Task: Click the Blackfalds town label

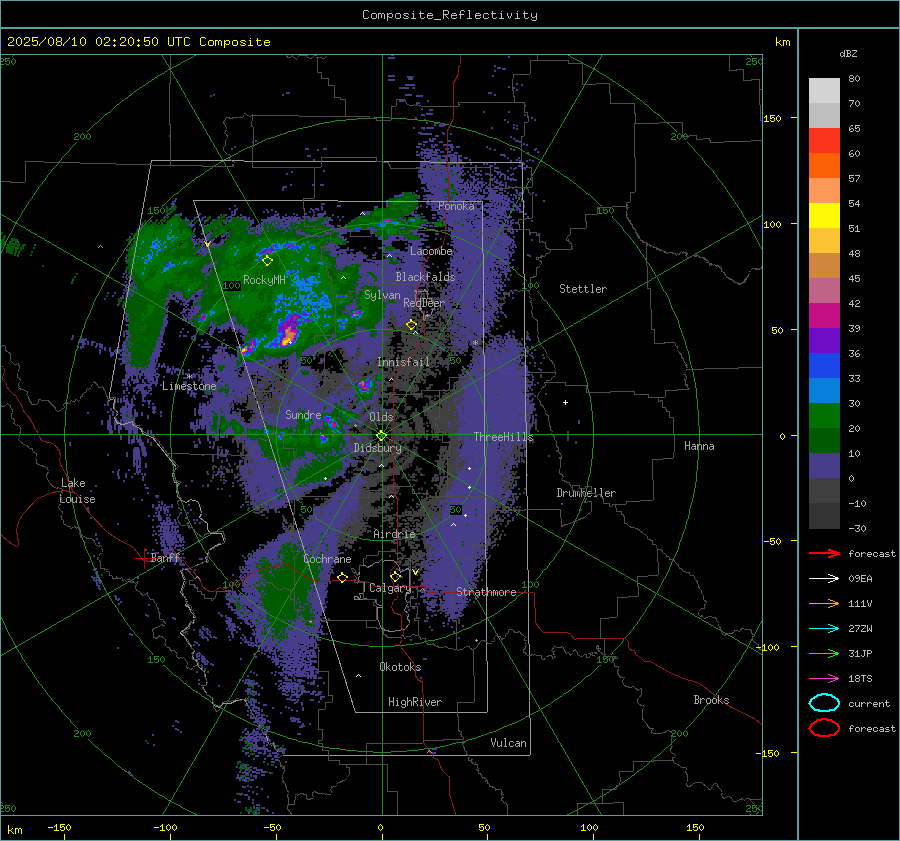Action: 425,277
